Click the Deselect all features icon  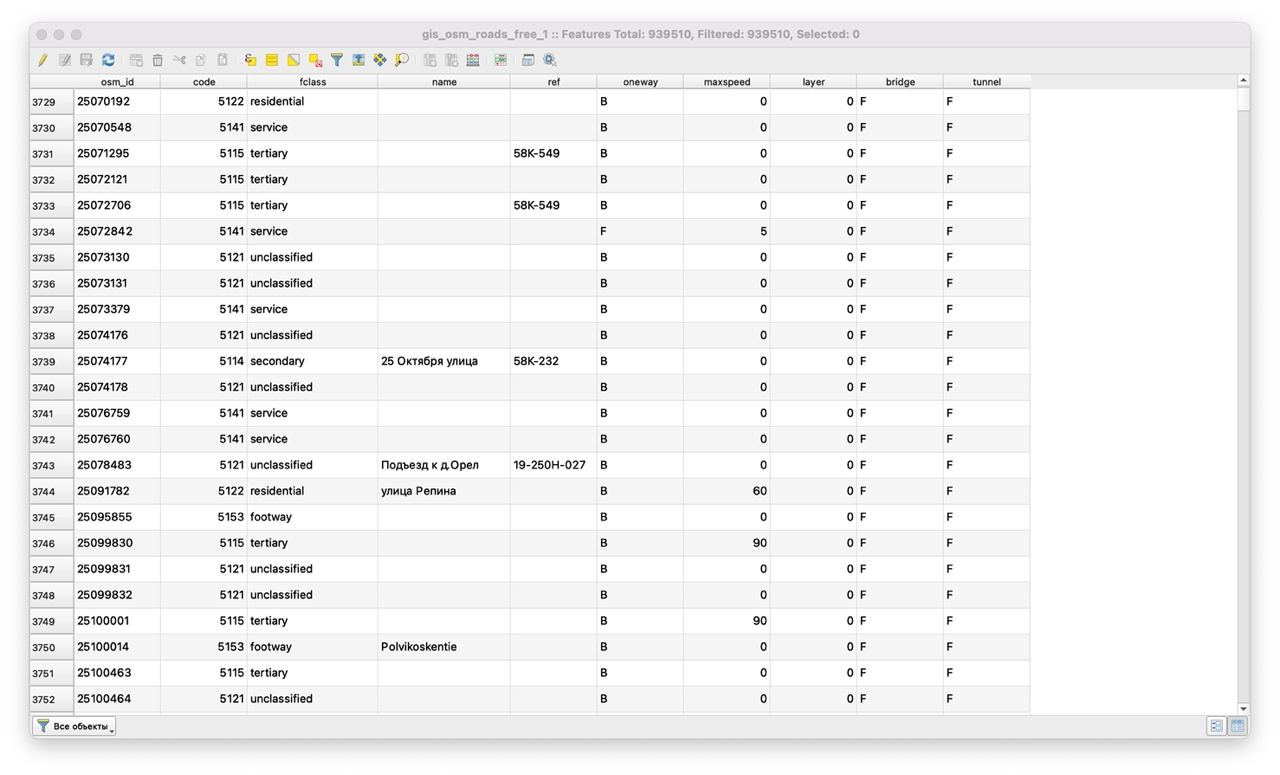pos(315,60)
